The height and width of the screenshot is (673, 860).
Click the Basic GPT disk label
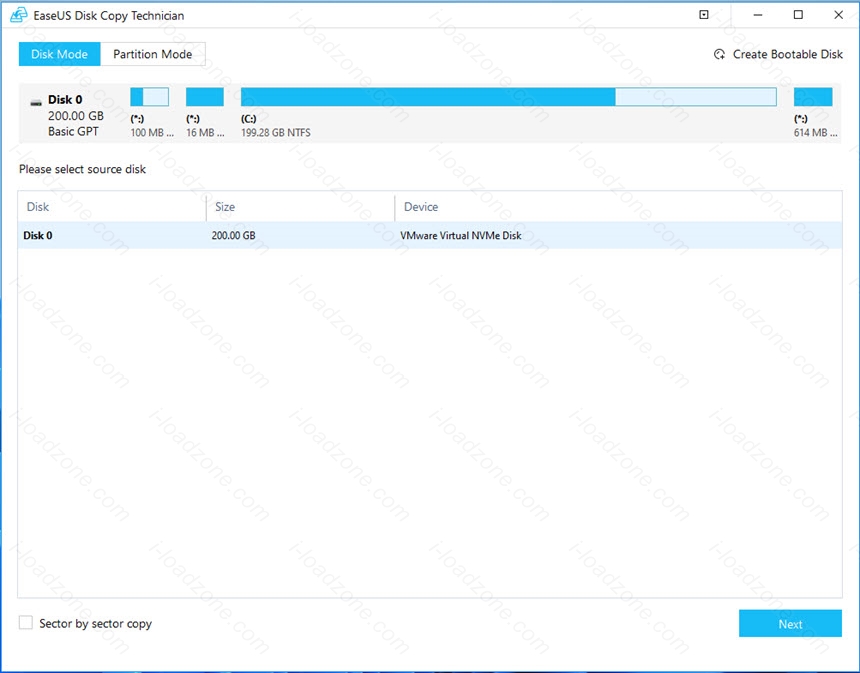click(x=73, y=132)
